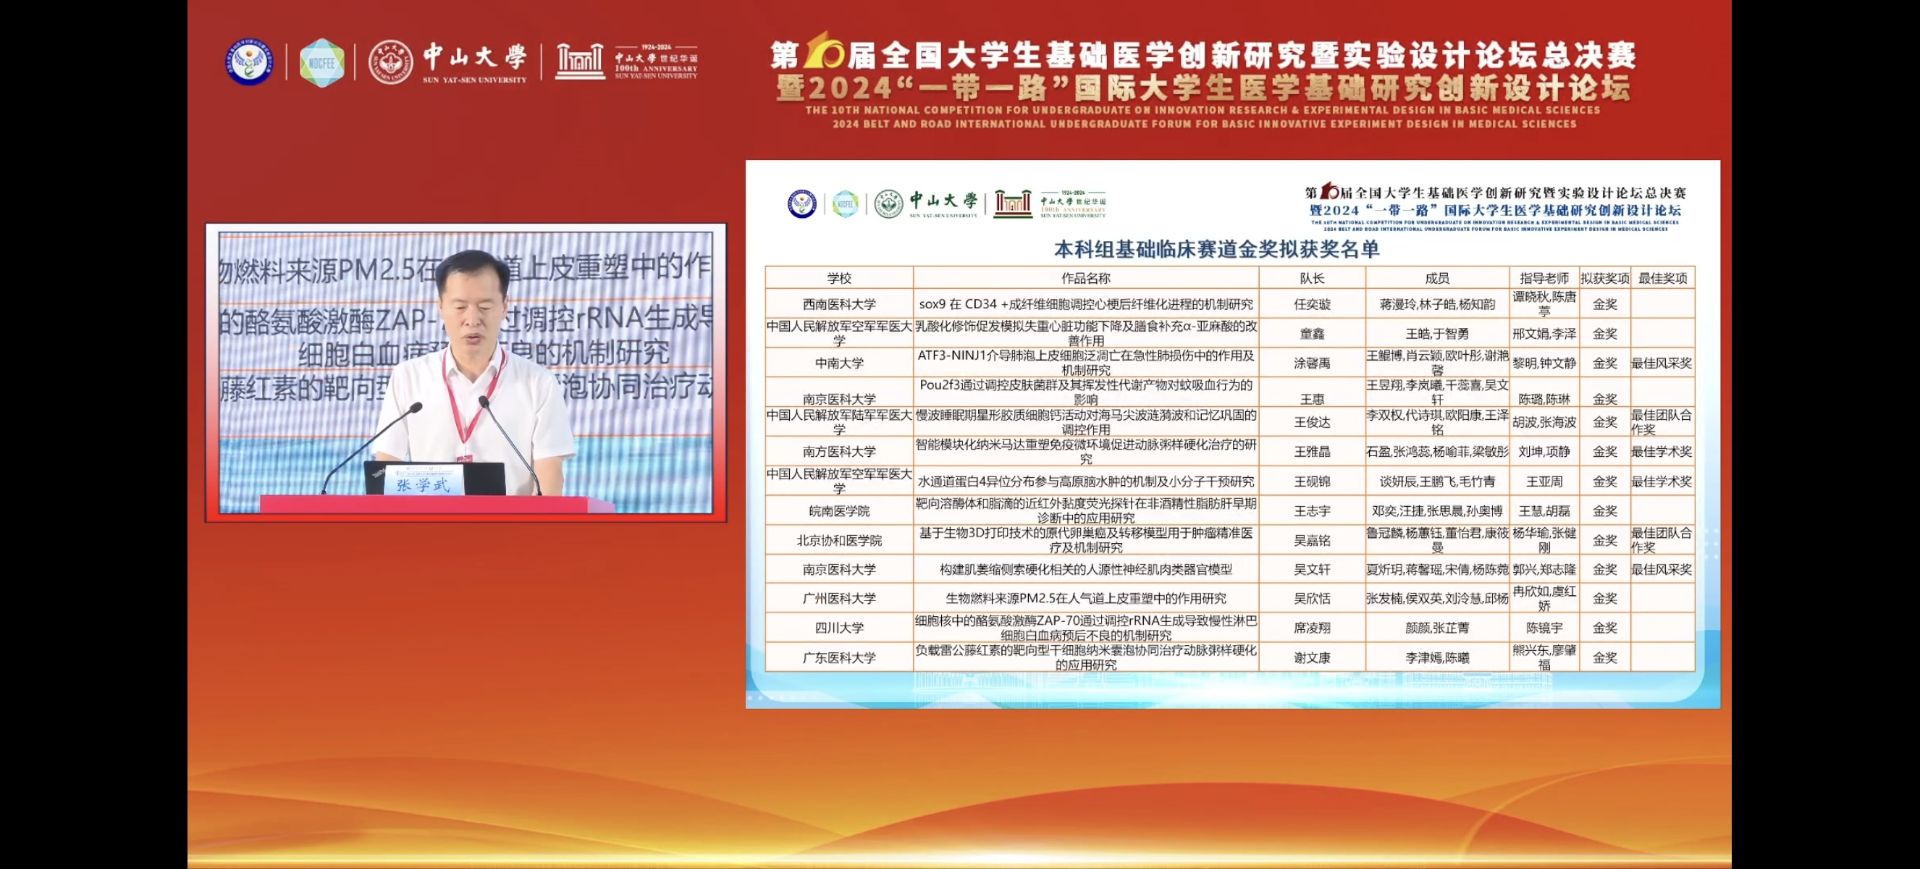Image resolution: width=1920 pixels, height=869 pixels.
Task: Select the 北京协和医学院 school cell
Action: pyautogui.click(x=839, y=540)
